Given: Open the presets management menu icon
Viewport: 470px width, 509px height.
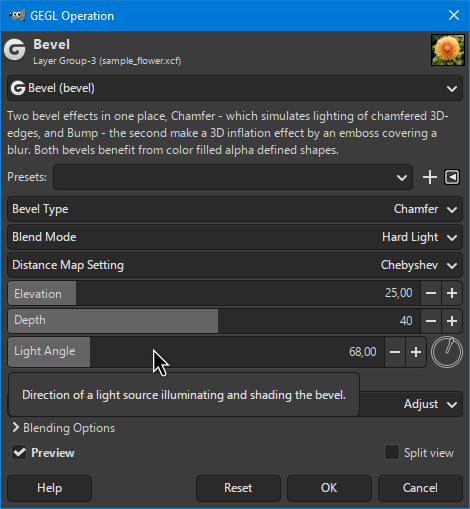Looking at the screenshot, I should click(x=452, y=177).
